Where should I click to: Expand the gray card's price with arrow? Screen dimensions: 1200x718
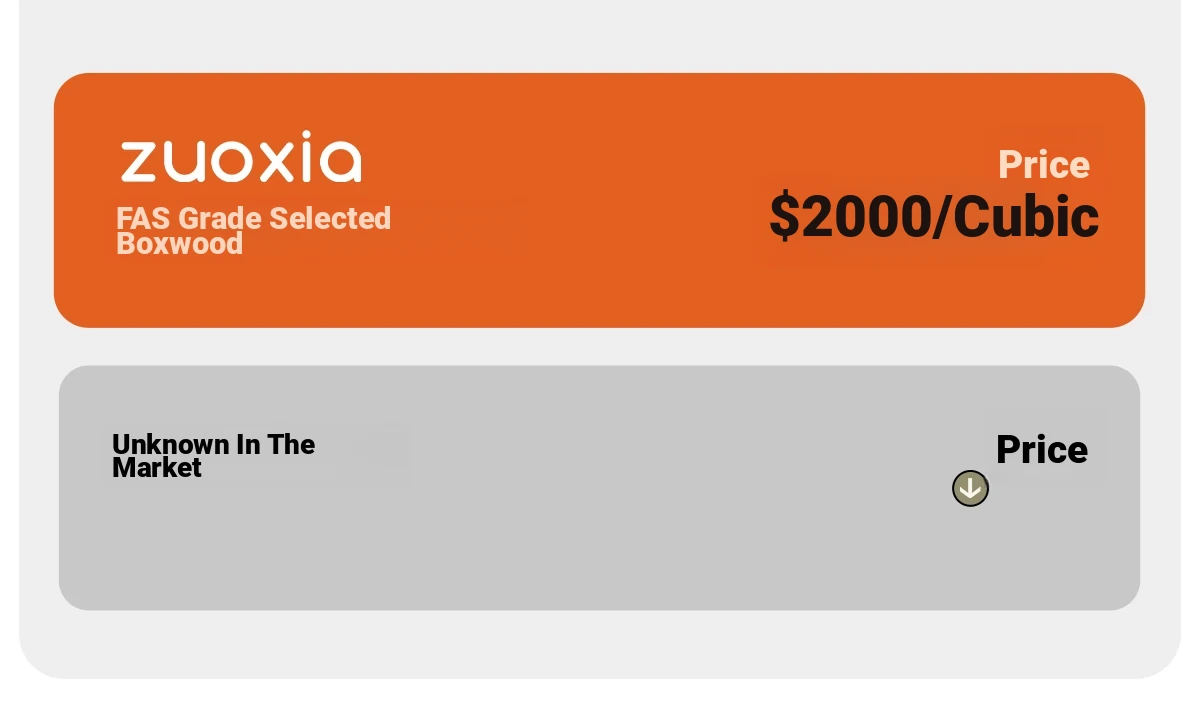click(x=970, y=488)
